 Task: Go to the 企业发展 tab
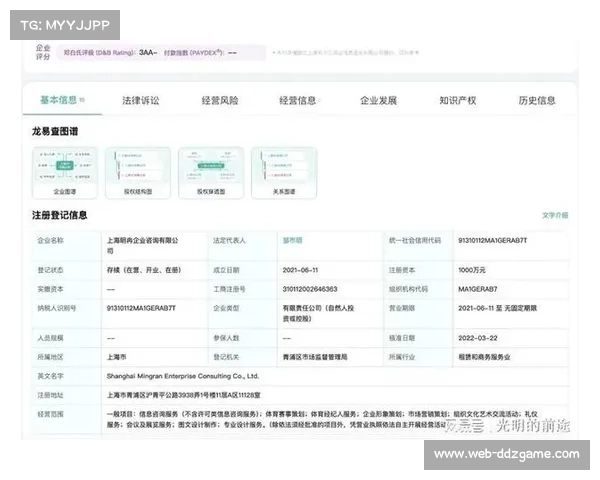tap(378, 100)
